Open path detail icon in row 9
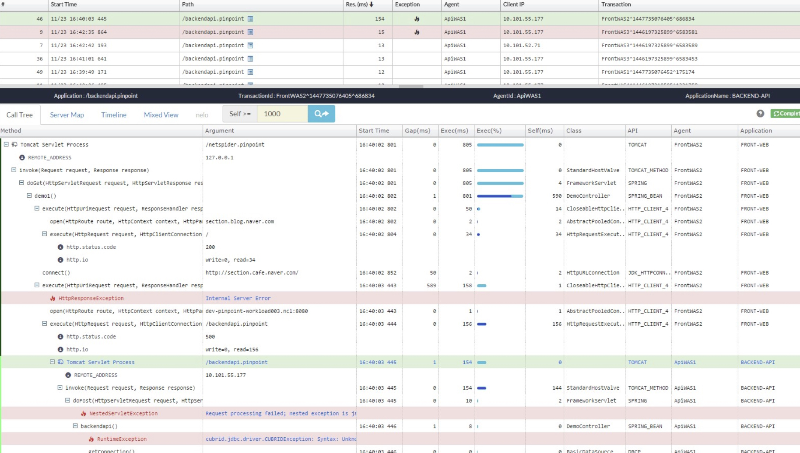Viewport: 800px width, 453px height. pyautogui.click(x=251, y=32)
